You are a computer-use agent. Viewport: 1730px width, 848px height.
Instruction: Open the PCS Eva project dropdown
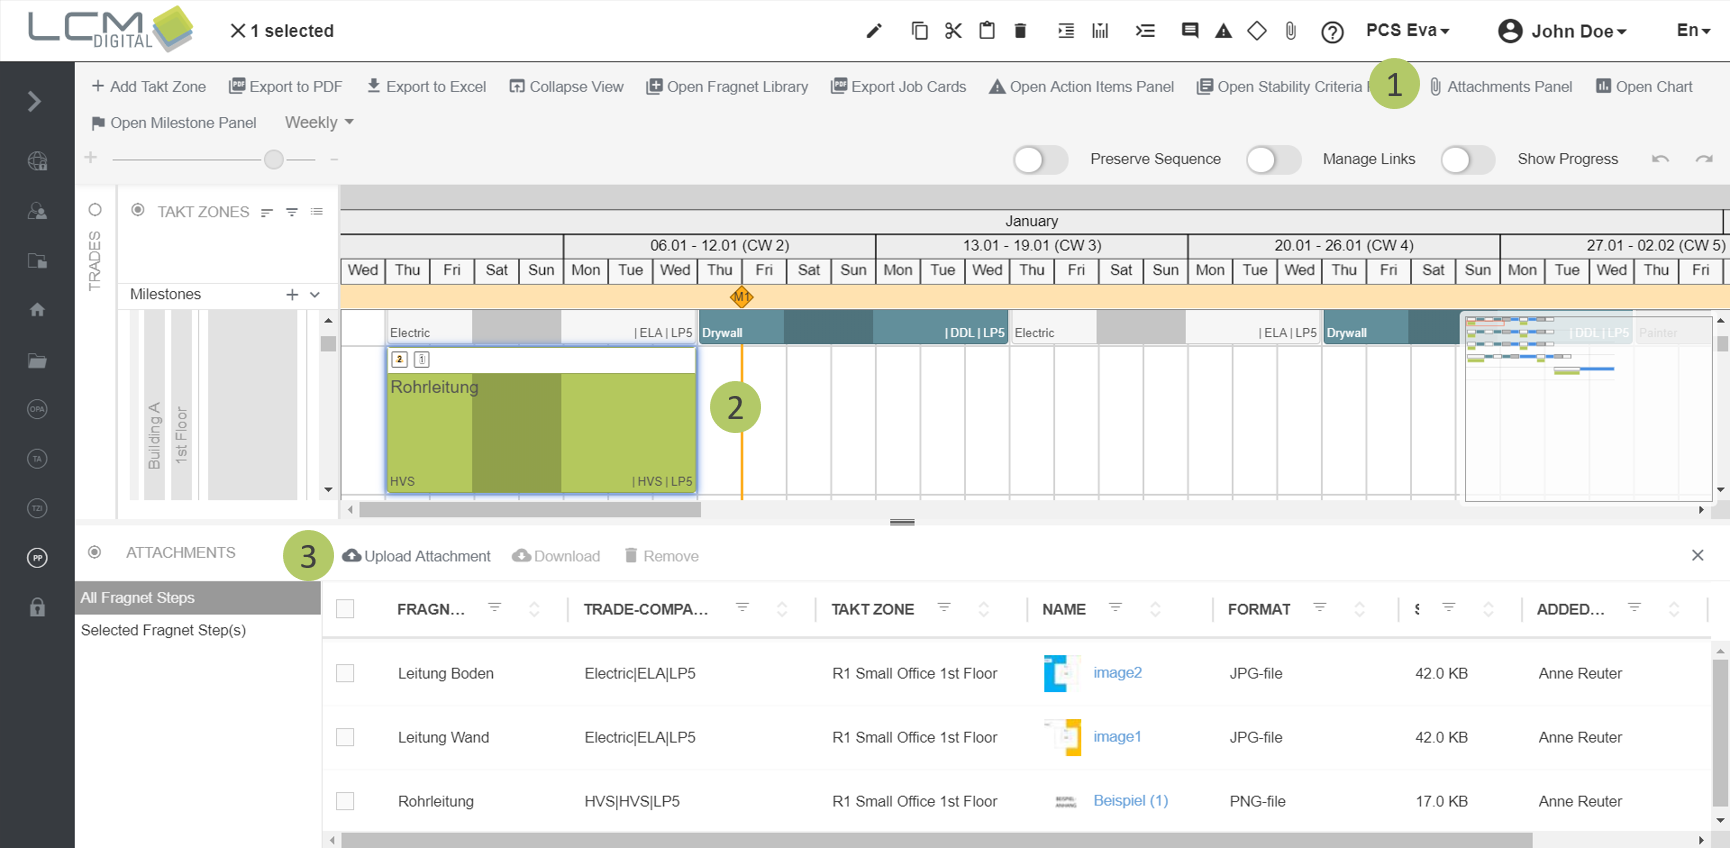pyautogui.click(x=1407, y=30)
